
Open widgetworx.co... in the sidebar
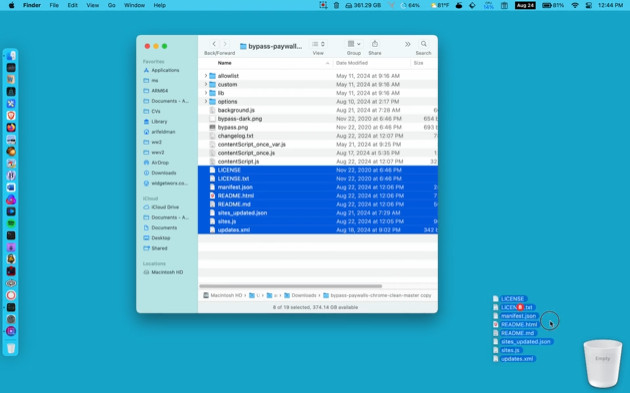coord(166,183)
